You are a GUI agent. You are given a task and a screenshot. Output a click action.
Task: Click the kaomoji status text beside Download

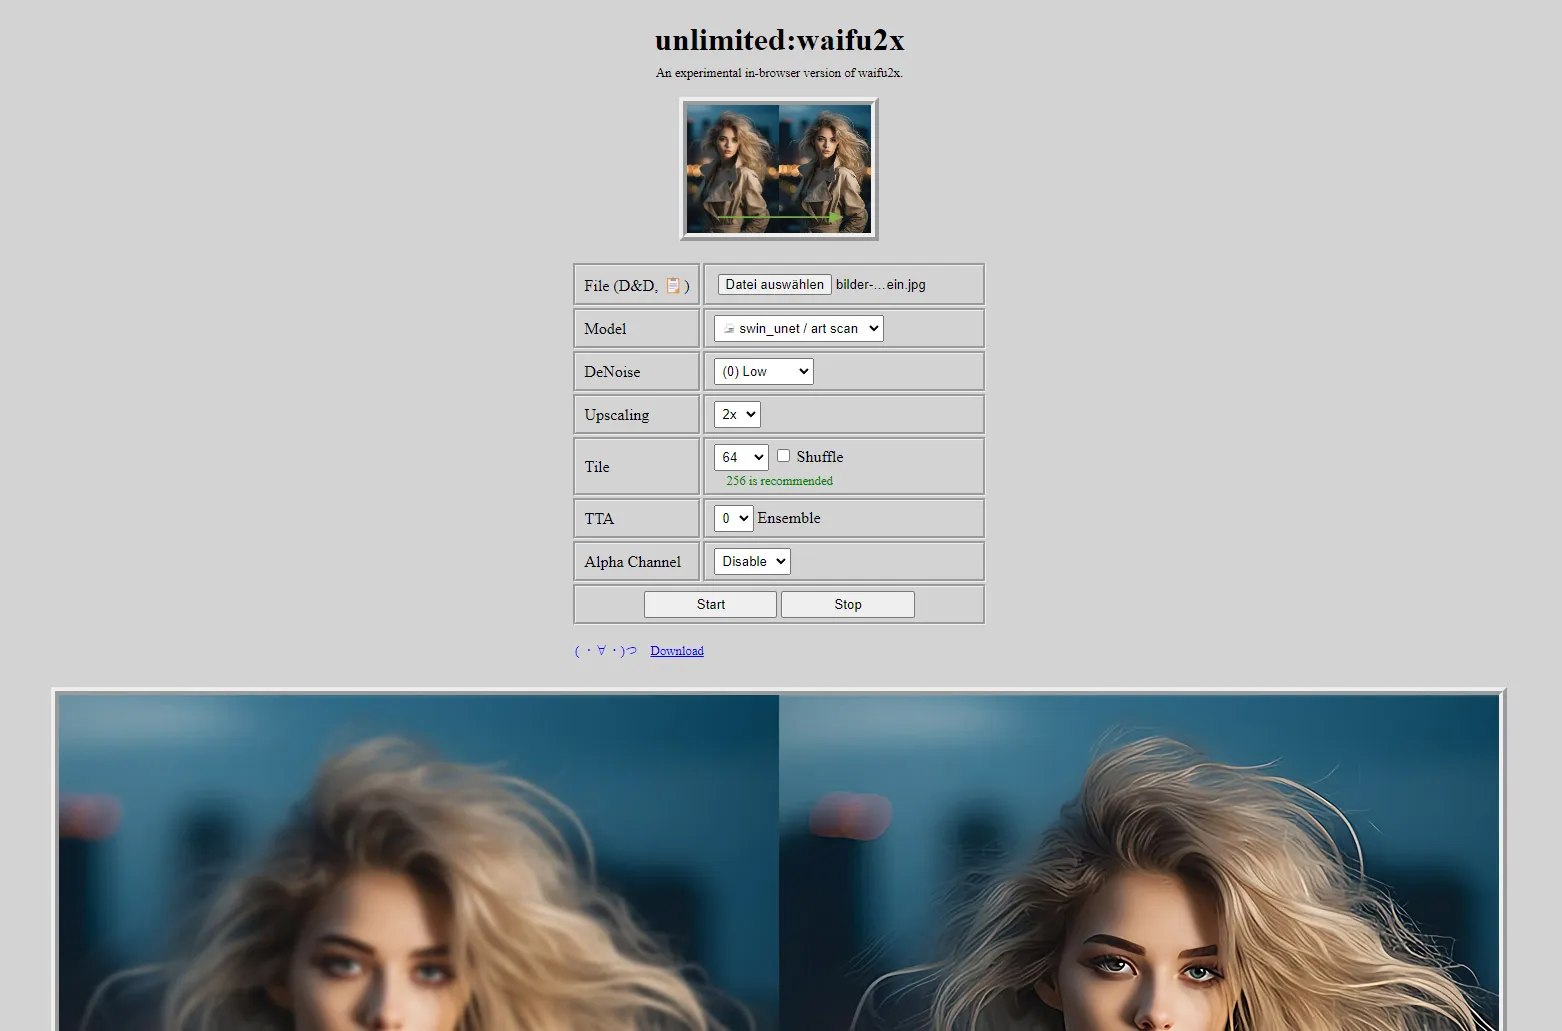pyautogui.click(x=606, y=651)
